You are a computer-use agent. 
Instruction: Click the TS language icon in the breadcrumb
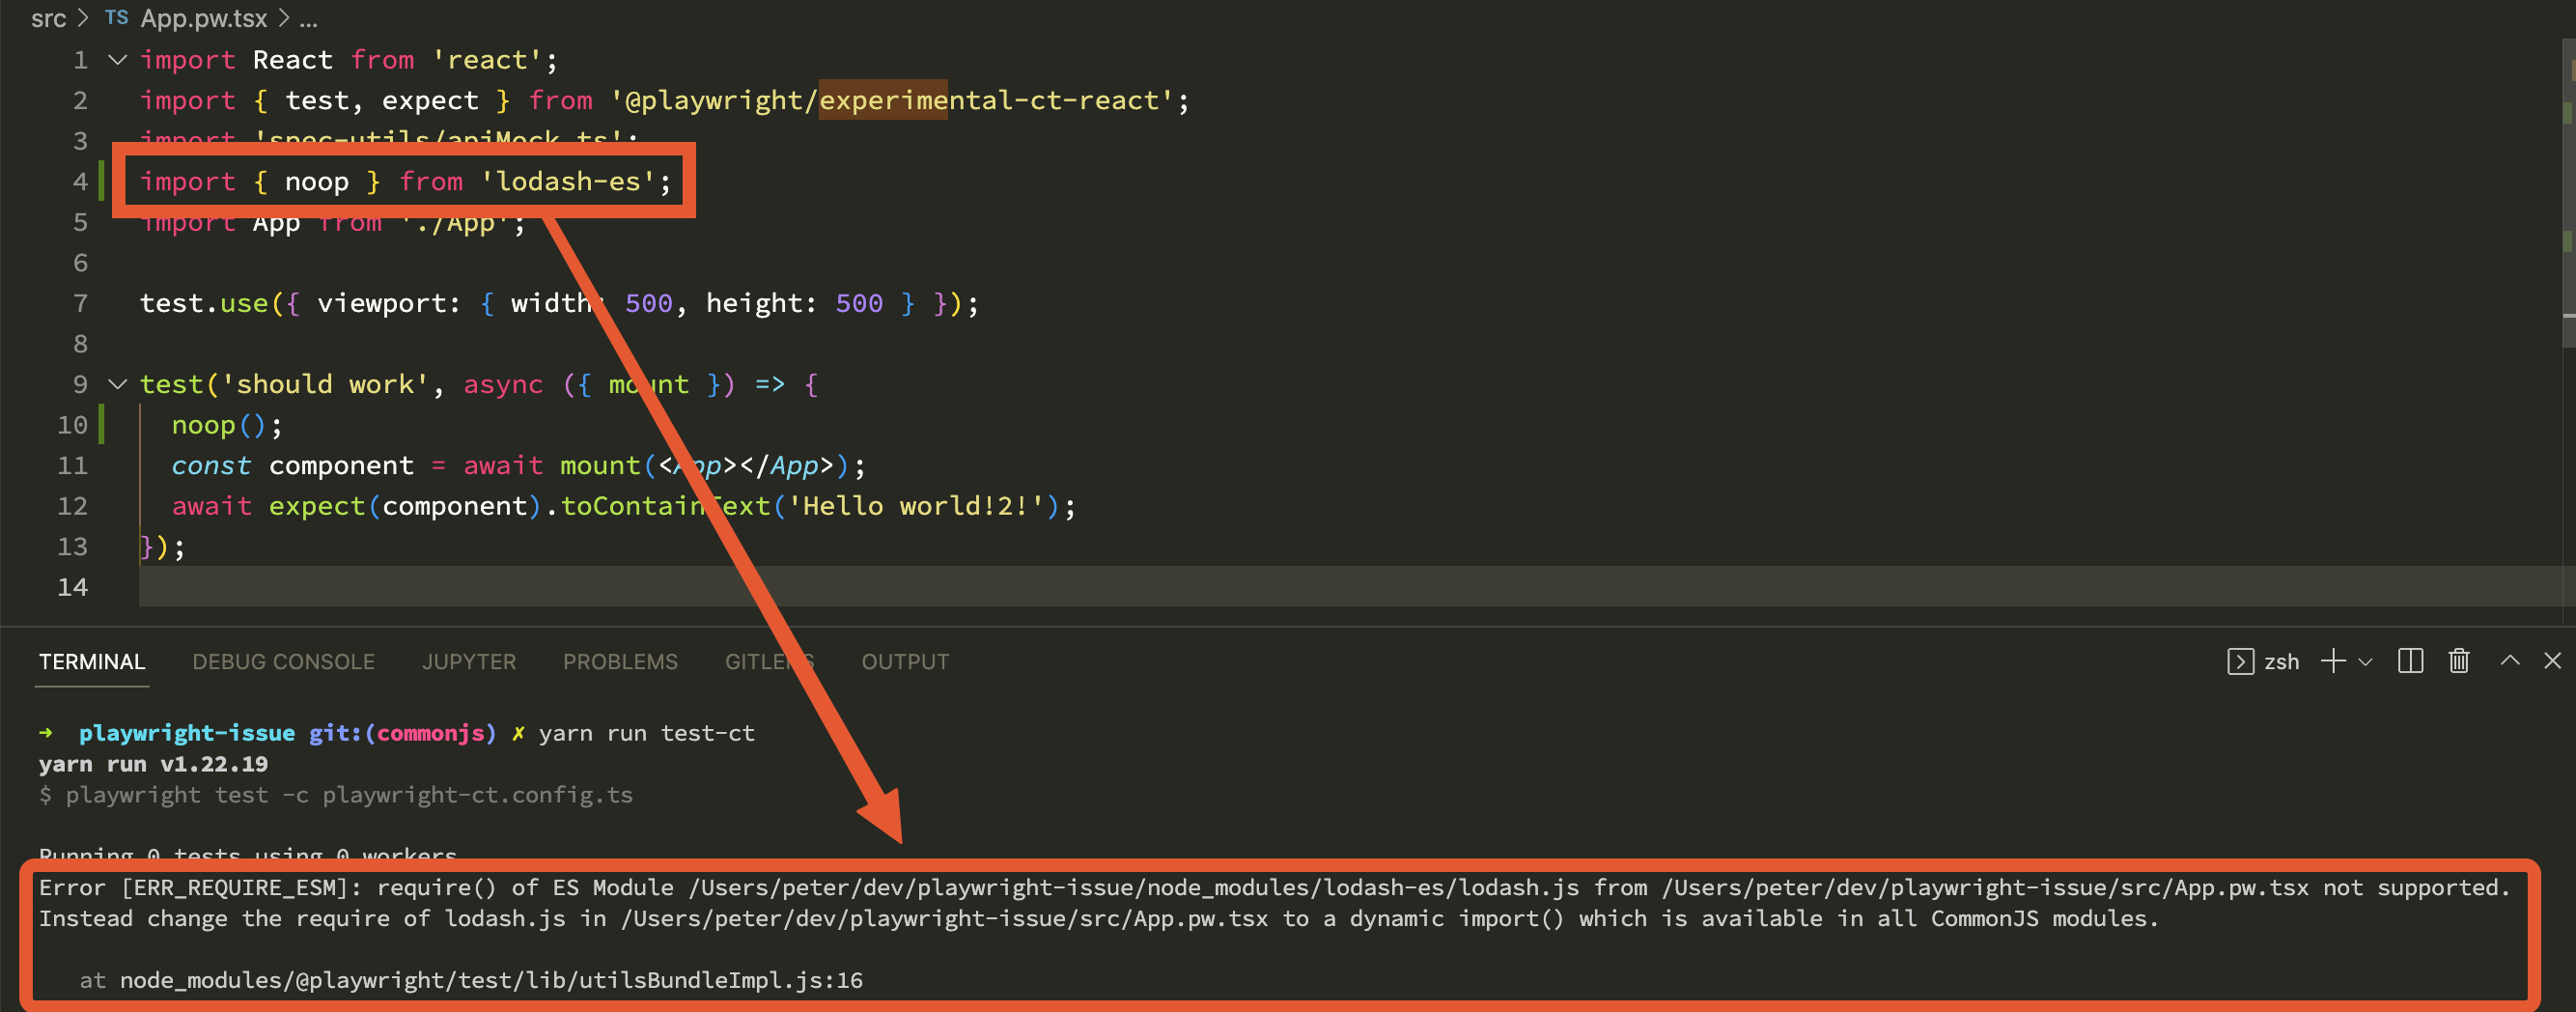(115, 17)
